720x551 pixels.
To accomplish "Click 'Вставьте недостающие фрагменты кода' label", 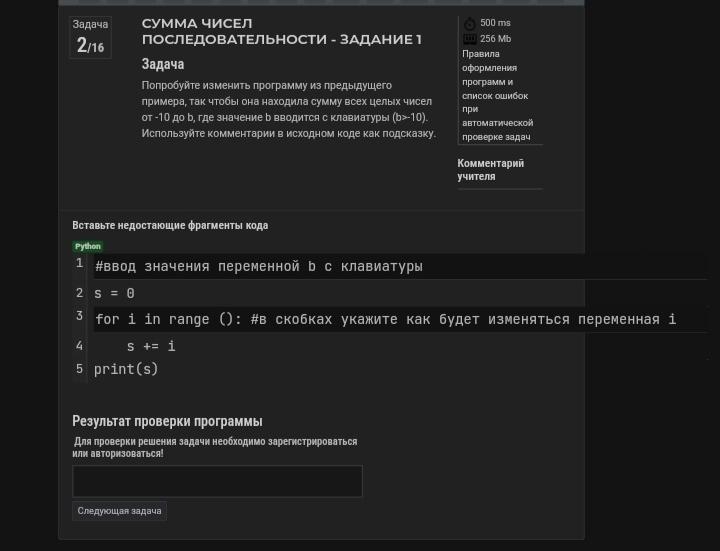I will (170, 225).
